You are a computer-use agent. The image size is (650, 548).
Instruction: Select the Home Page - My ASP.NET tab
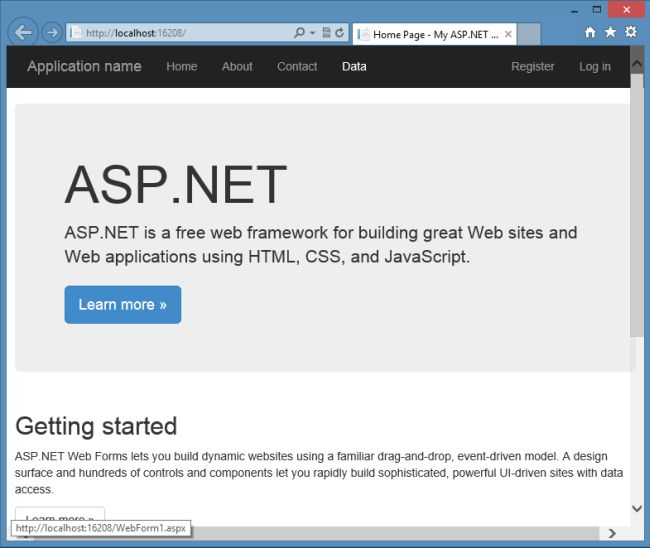click(434, 34)
